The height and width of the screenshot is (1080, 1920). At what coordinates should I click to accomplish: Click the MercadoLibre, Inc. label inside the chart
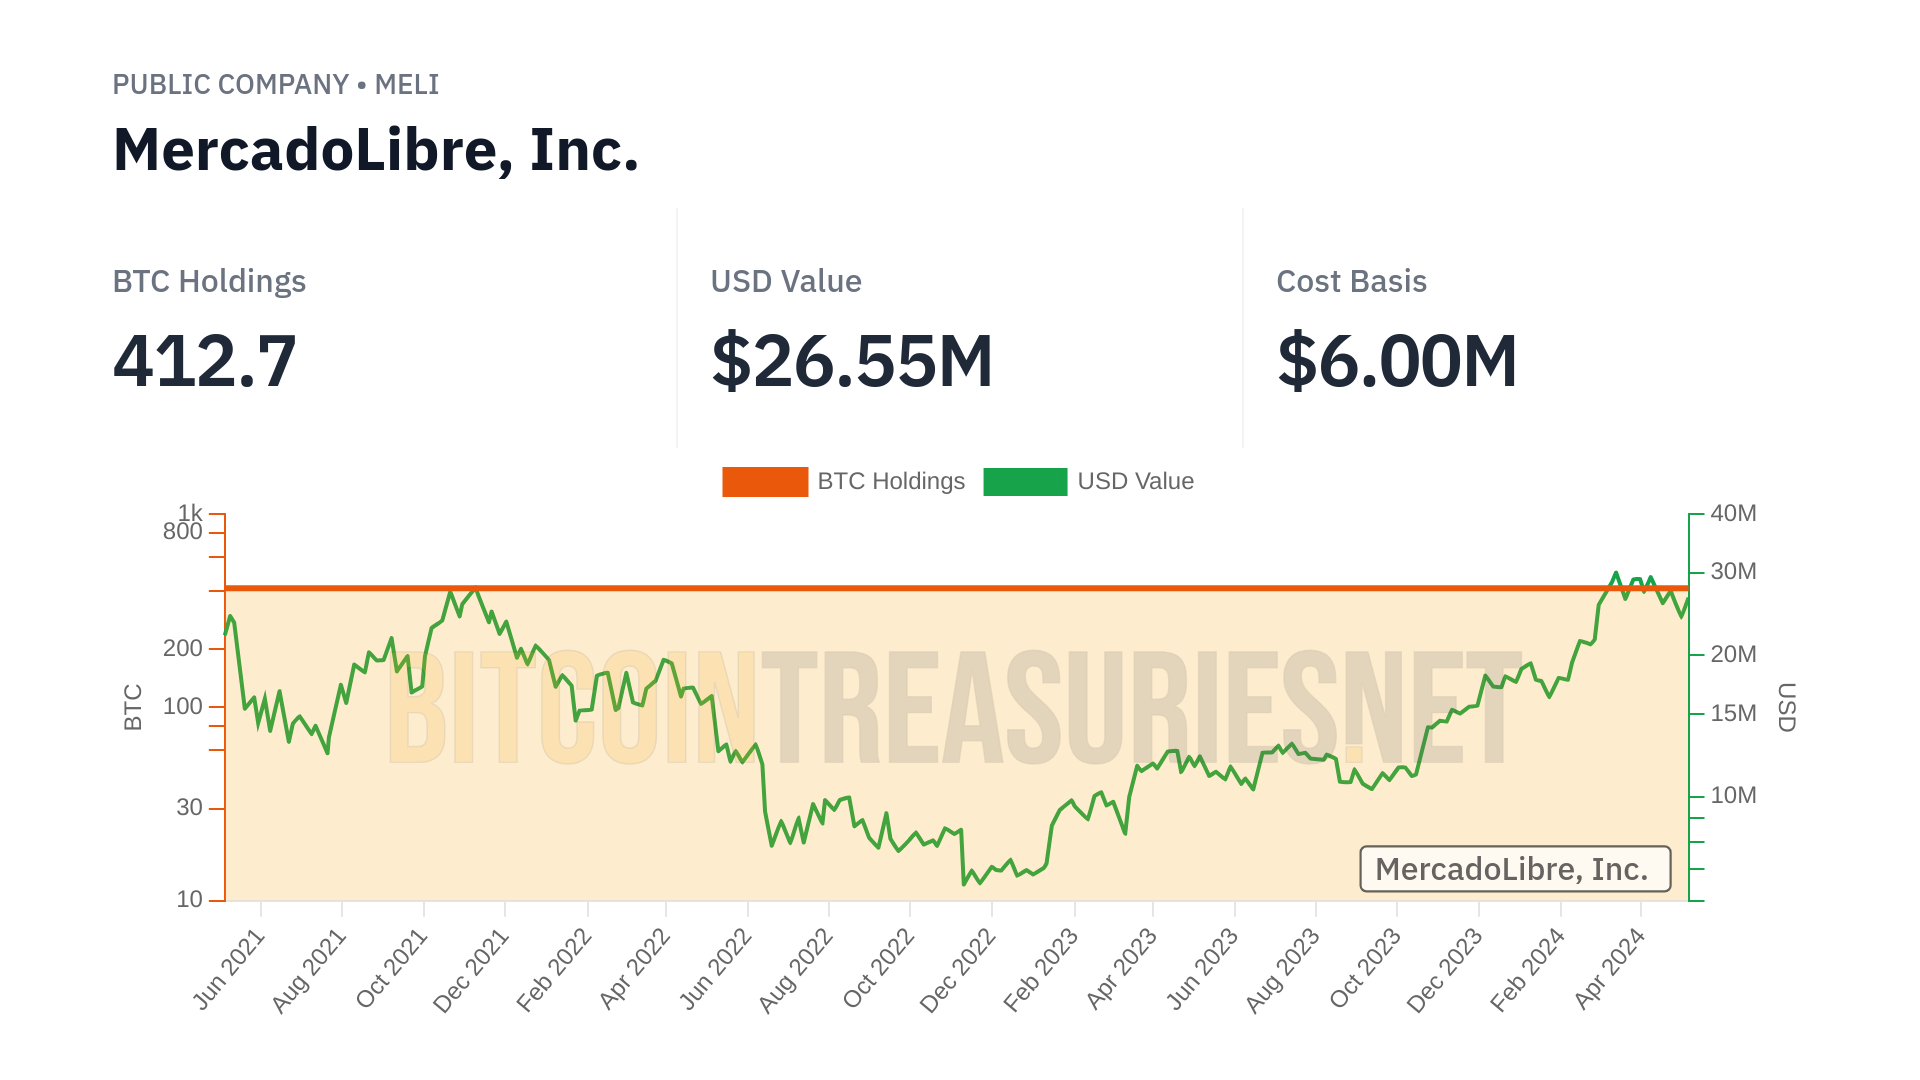(1514, 869)
